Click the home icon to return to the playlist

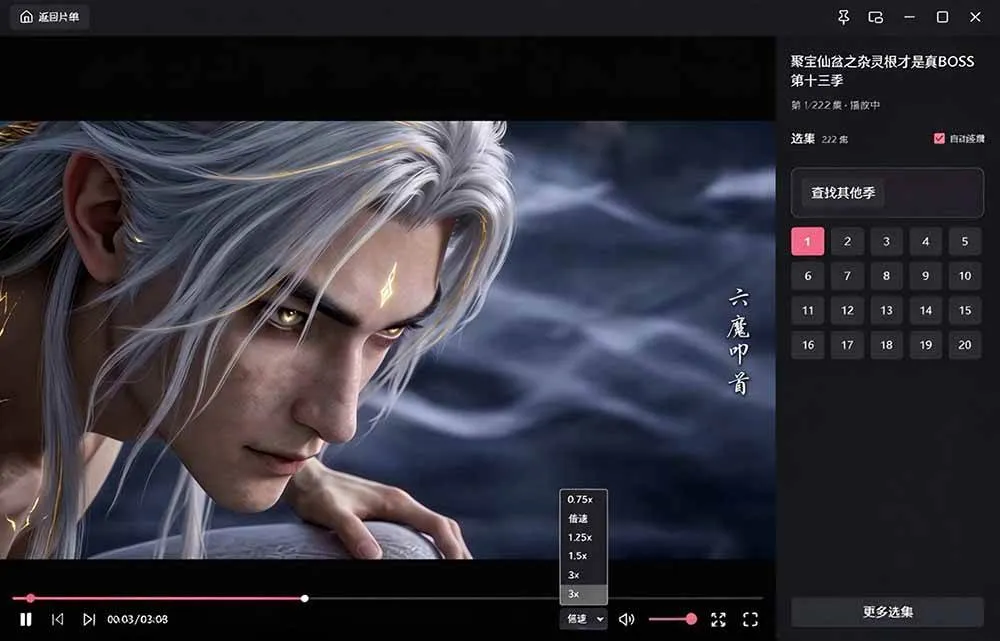[26, 17]
